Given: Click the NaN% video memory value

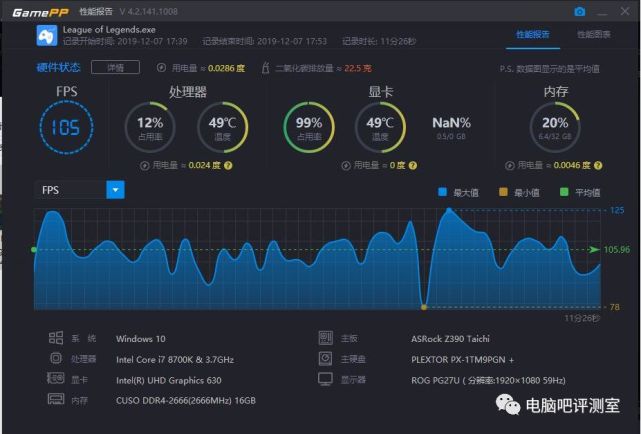Looking at the screenshot, I should [x=451, y=123].
